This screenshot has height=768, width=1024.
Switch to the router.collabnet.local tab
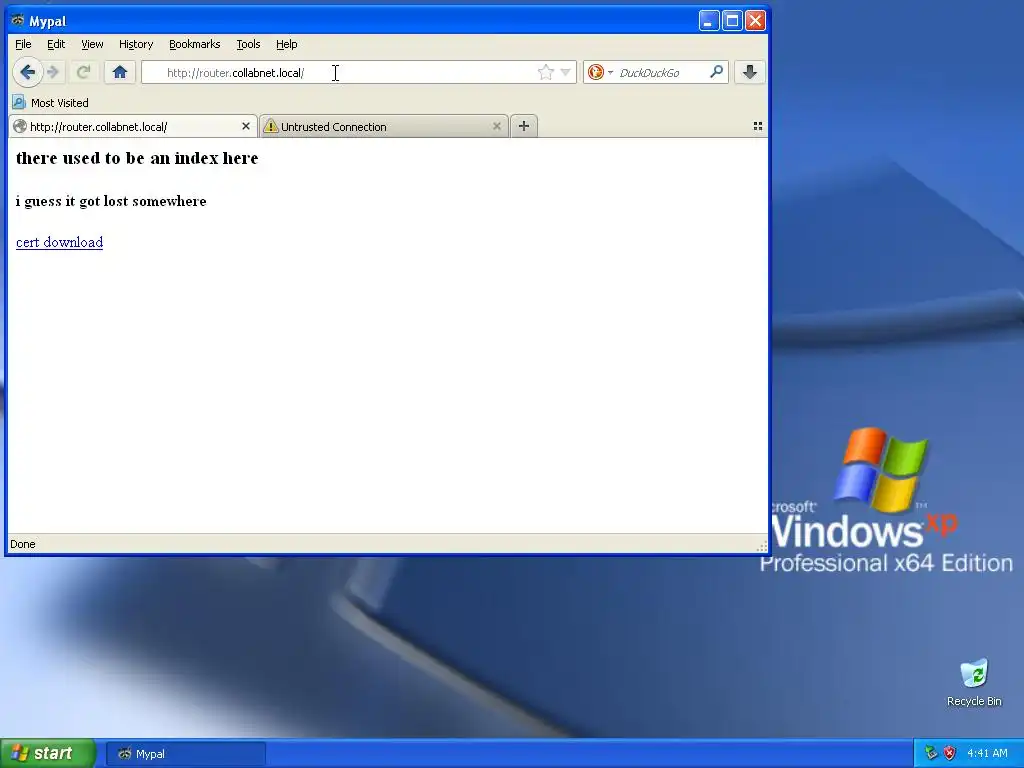pos(133,127)
